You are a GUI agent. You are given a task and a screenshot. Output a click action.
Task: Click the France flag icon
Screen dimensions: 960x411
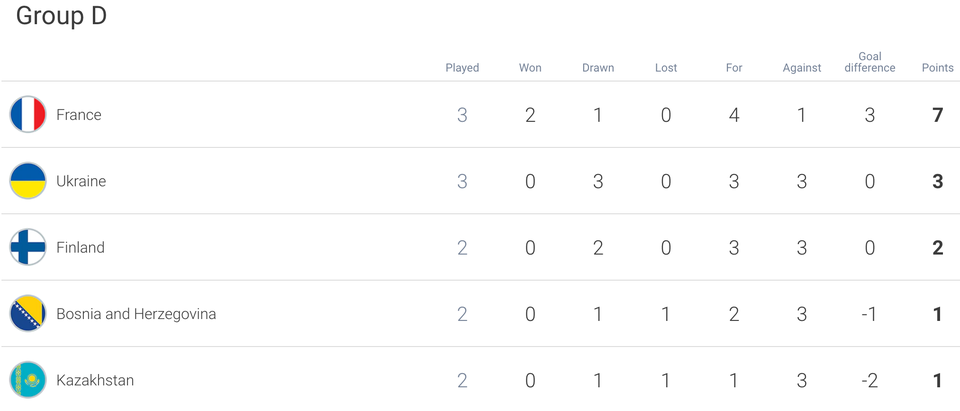(x=28, y=115)
